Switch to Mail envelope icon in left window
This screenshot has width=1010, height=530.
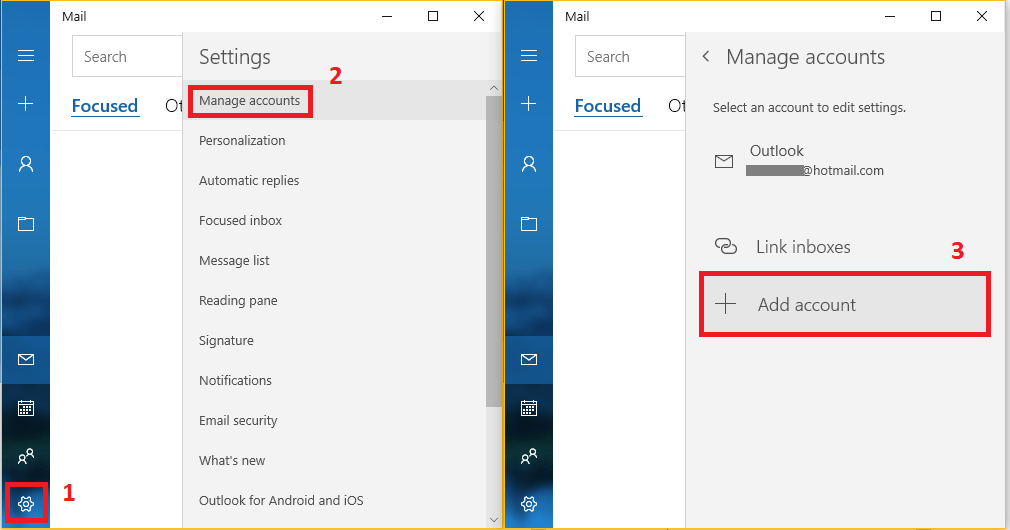point(26,359)
